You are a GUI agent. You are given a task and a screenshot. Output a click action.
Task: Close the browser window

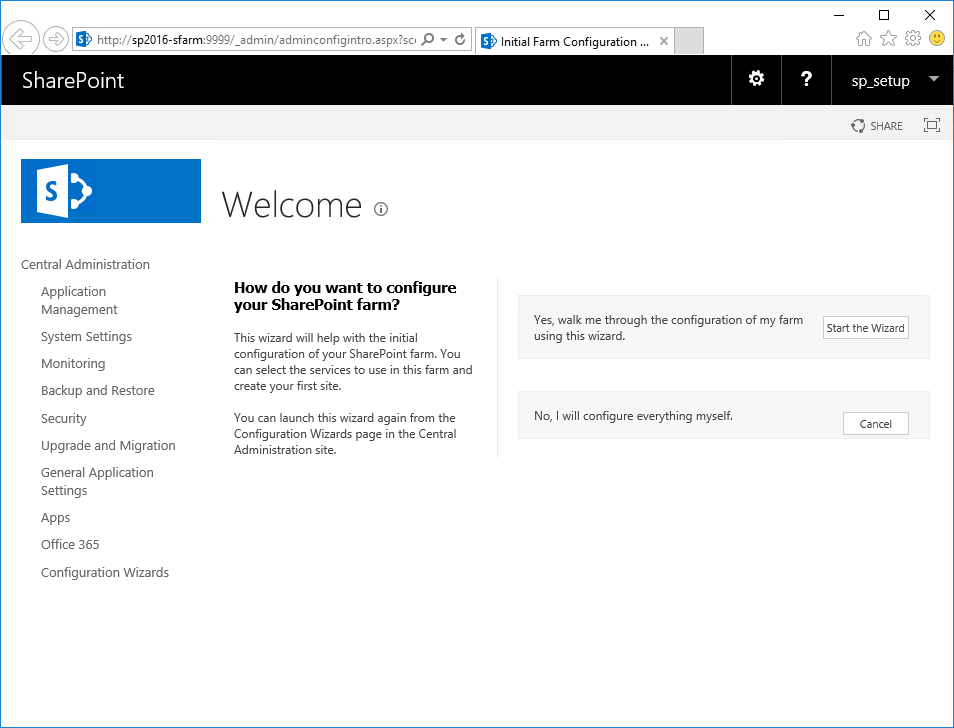(930, 15)
